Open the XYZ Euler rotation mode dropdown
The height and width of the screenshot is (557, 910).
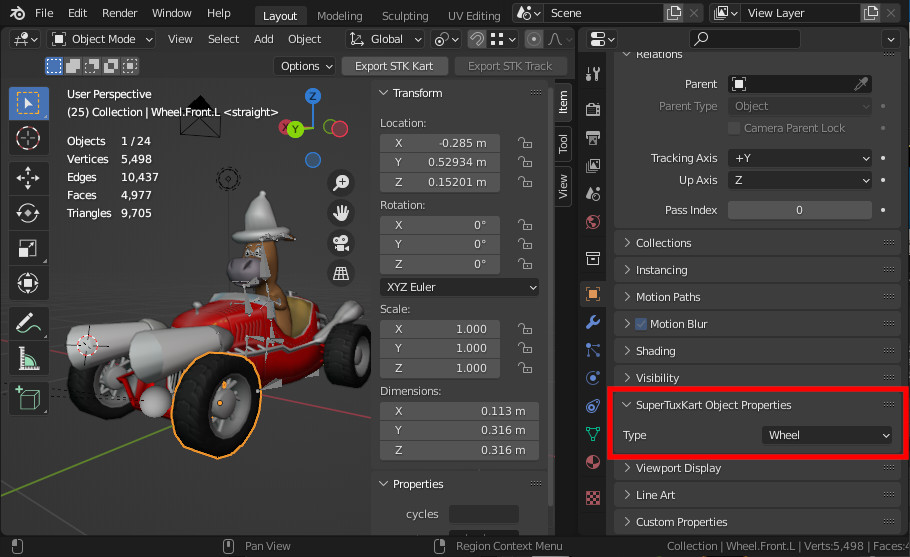pyautogui.click(x=460, y=287)
